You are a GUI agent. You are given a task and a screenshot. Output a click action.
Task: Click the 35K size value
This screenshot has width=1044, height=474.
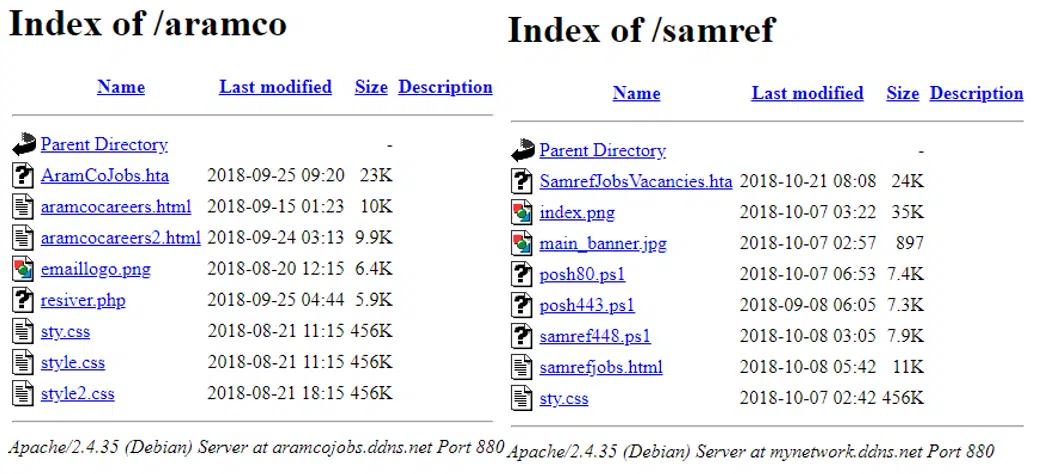pyautogui.click(x=908, y=212)
